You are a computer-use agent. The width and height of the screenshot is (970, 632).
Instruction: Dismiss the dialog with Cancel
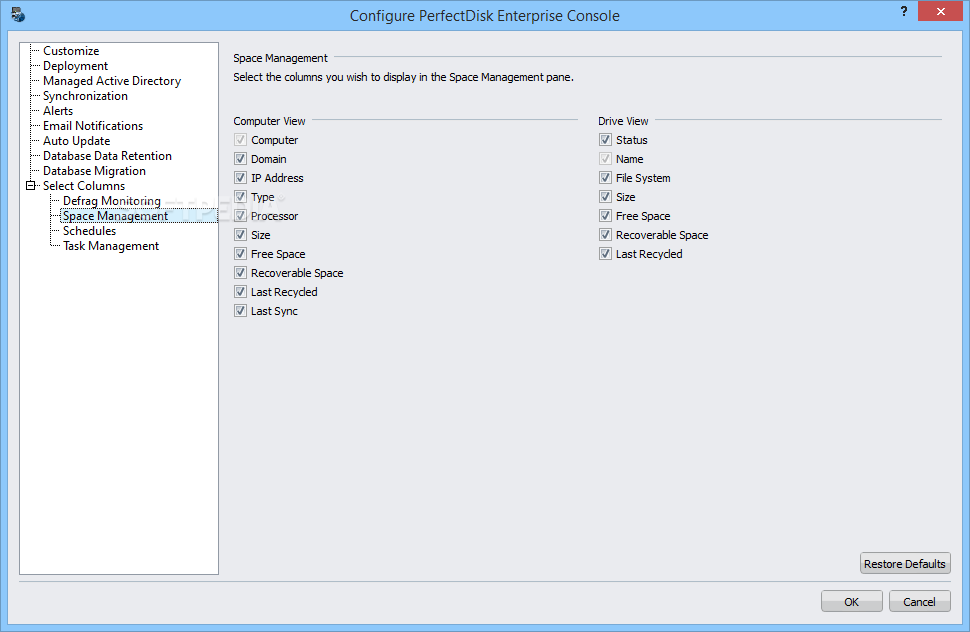point(919,602)
